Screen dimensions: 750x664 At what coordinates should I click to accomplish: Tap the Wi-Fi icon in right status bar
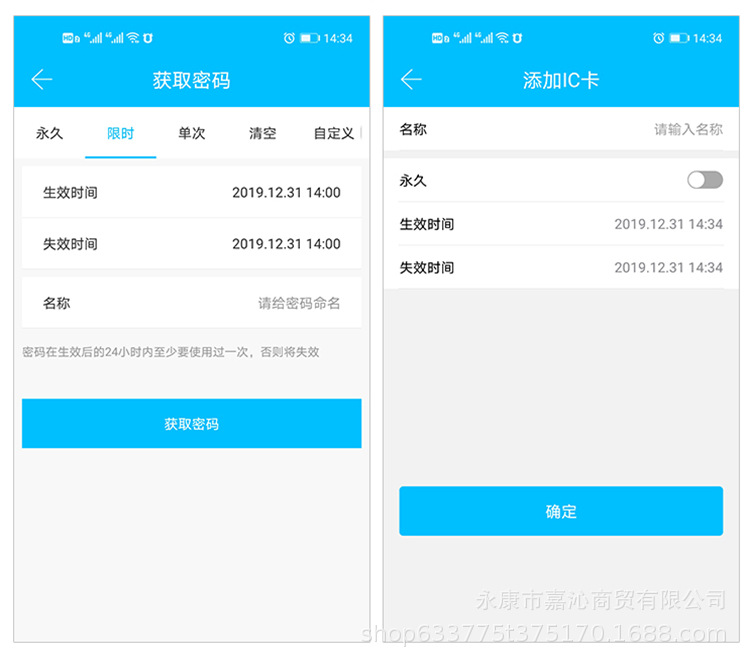click(502, 38)
